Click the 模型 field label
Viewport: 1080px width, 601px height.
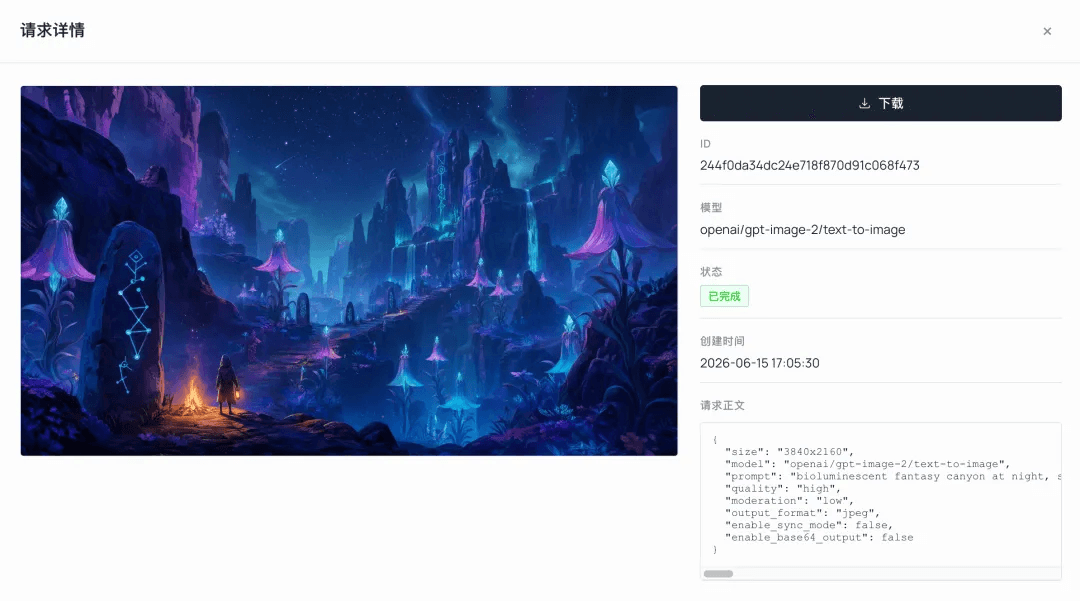point(711,207)
